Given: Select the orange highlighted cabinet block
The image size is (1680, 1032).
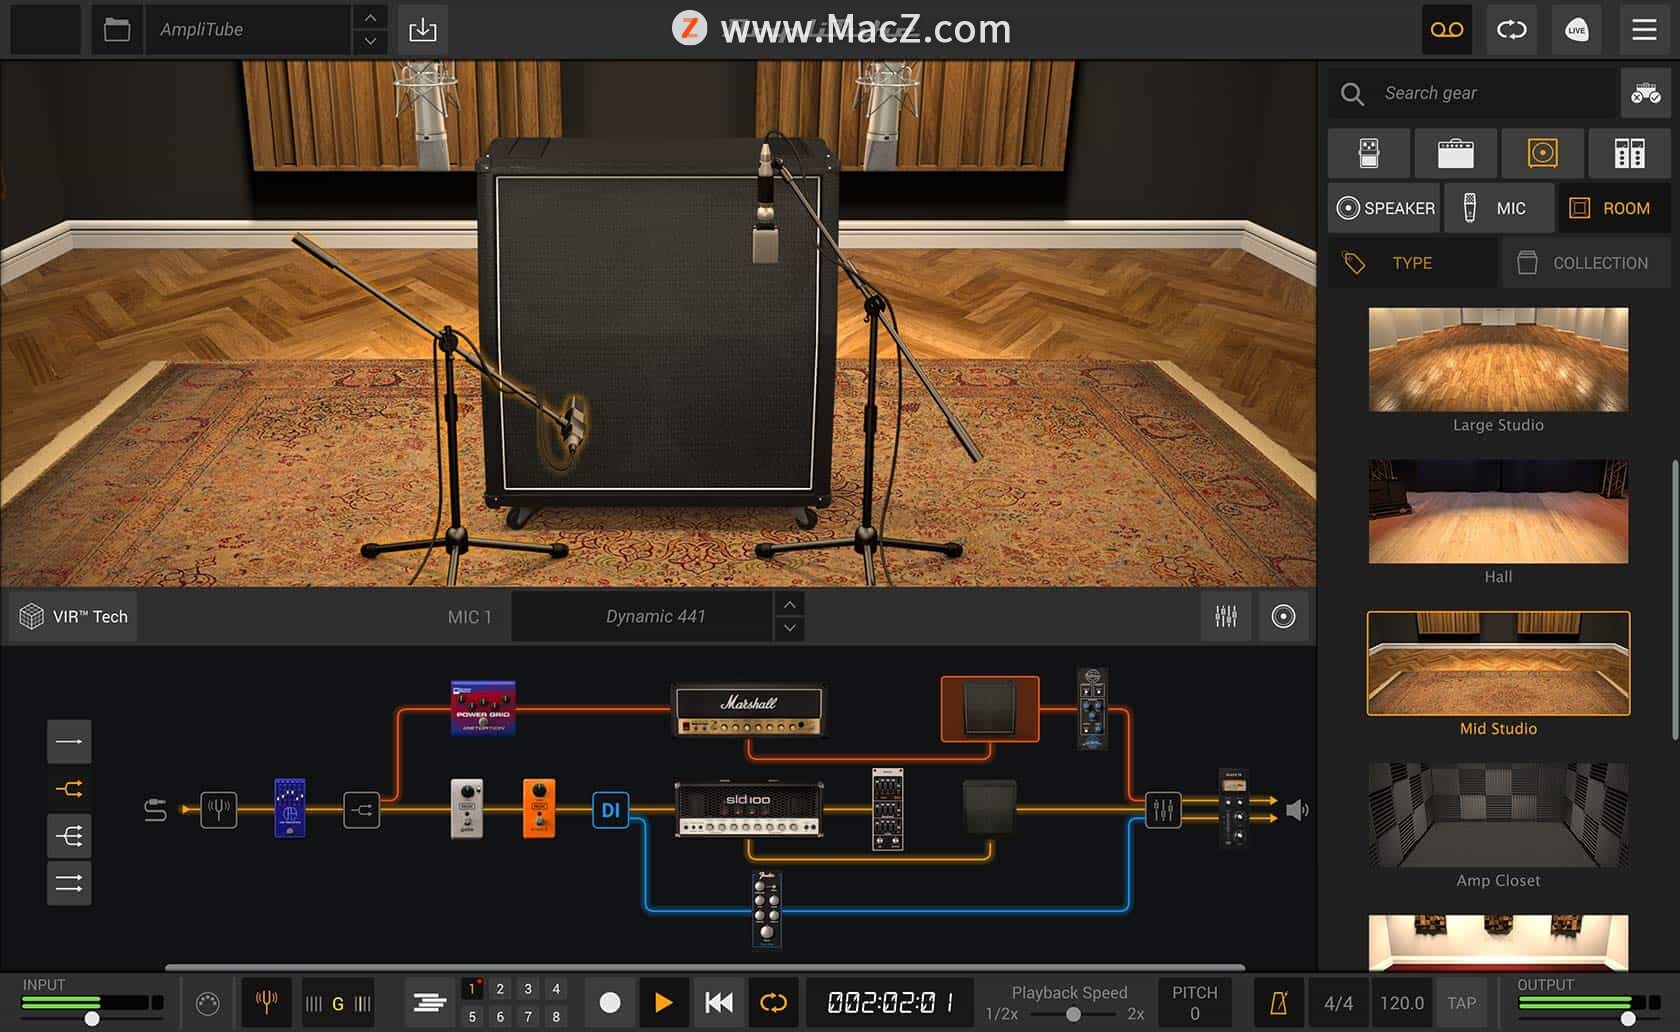Looking at the screenshot, I should tap(990, 709).
